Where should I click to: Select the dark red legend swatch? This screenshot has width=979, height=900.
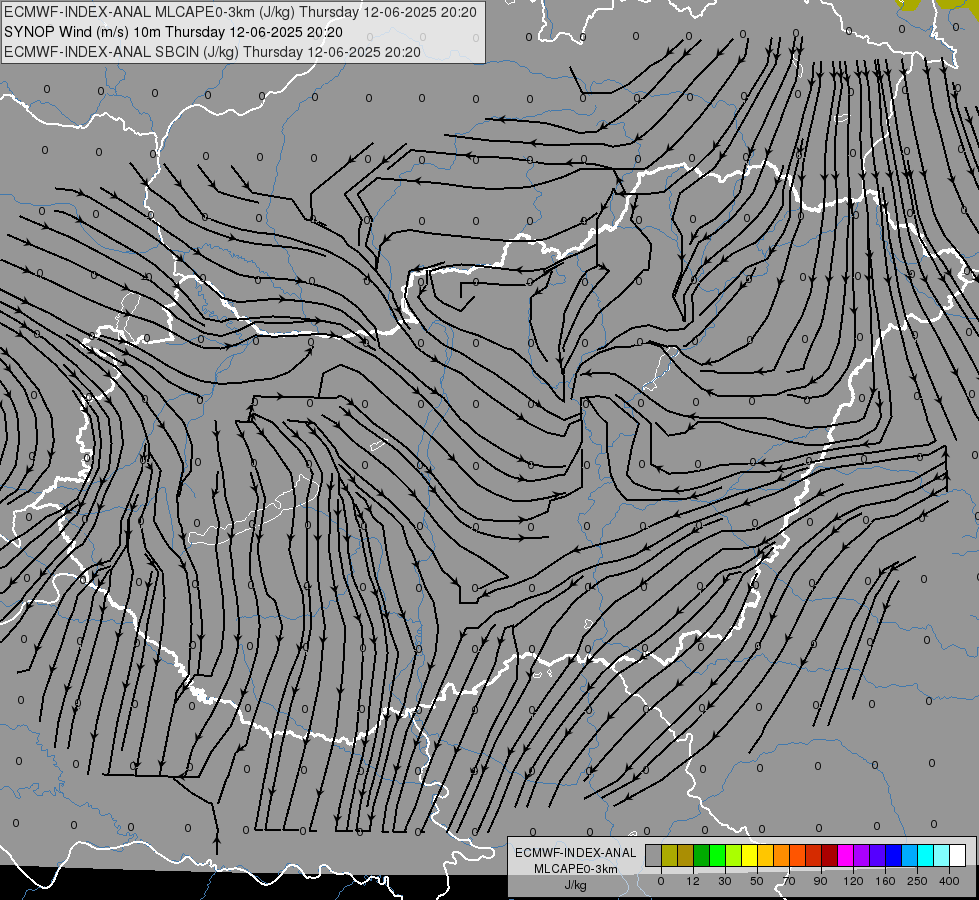[830, 855]
